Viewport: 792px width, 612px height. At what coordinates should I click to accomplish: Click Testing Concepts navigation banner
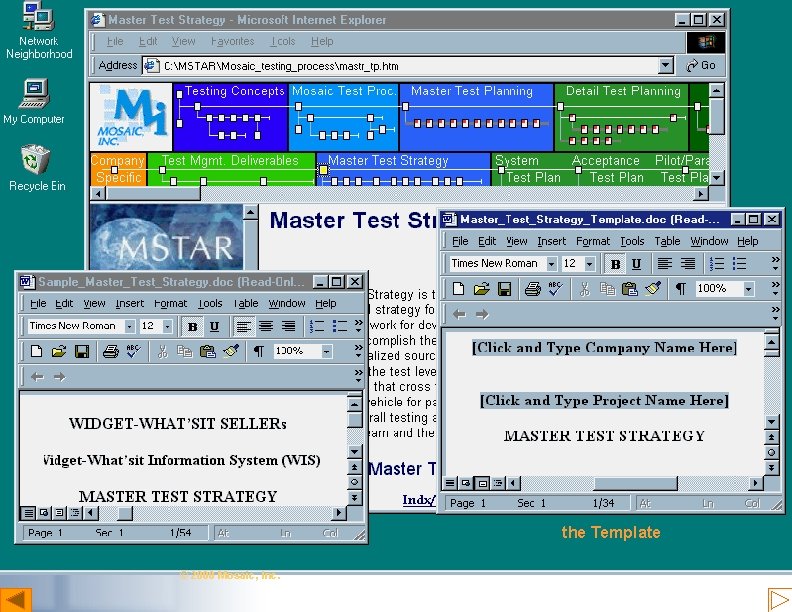coord(230,117)
